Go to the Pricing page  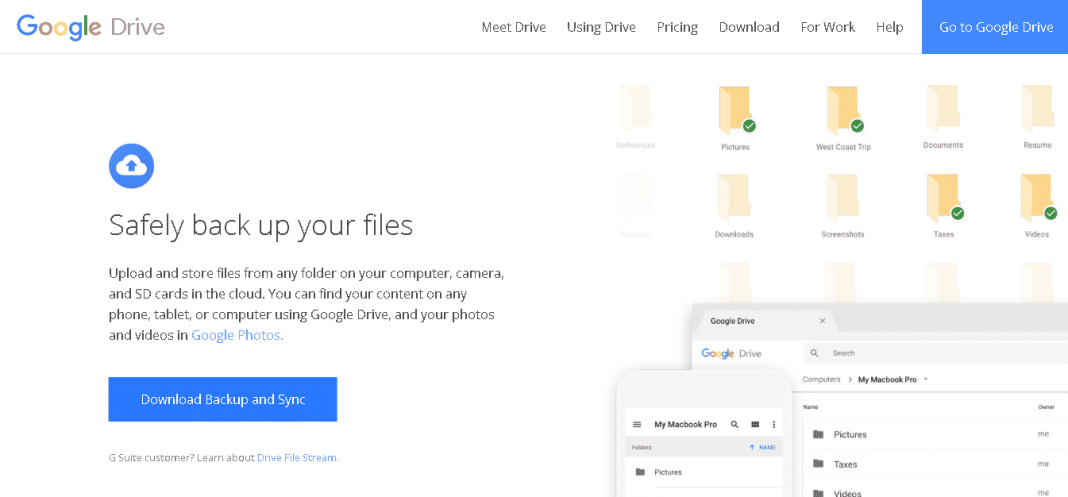tap(677, 27)
